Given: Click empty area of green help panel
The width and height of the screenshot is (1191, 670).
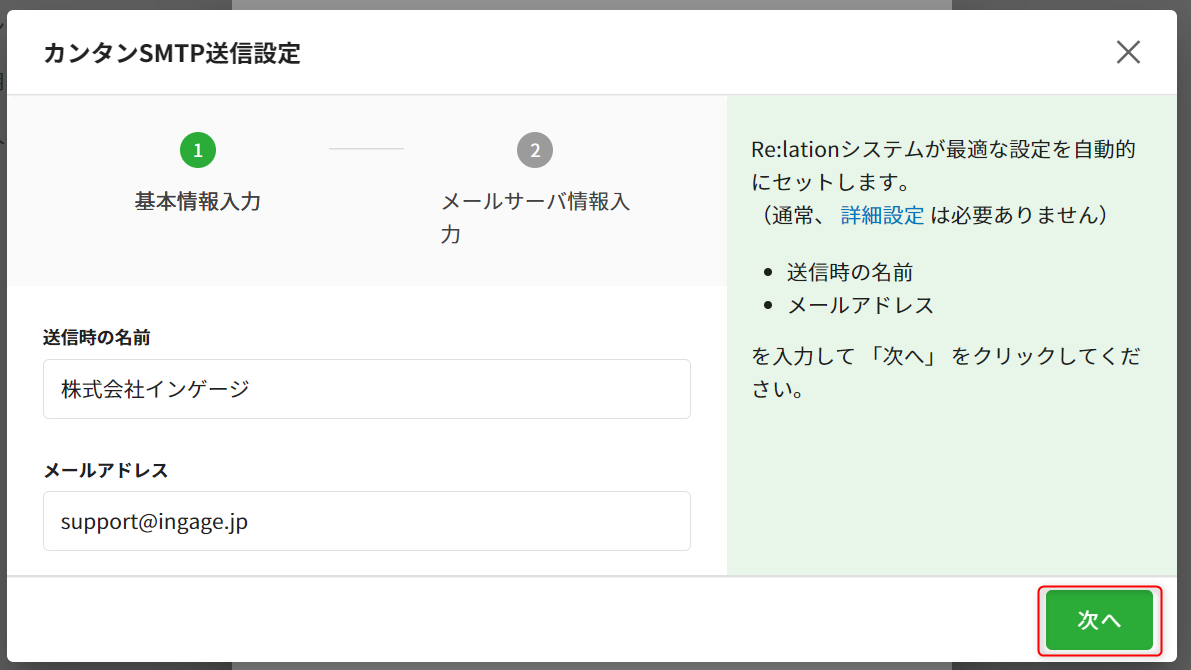Looking at the screenshot, I should pyautogui.click(x=950, y=490).
